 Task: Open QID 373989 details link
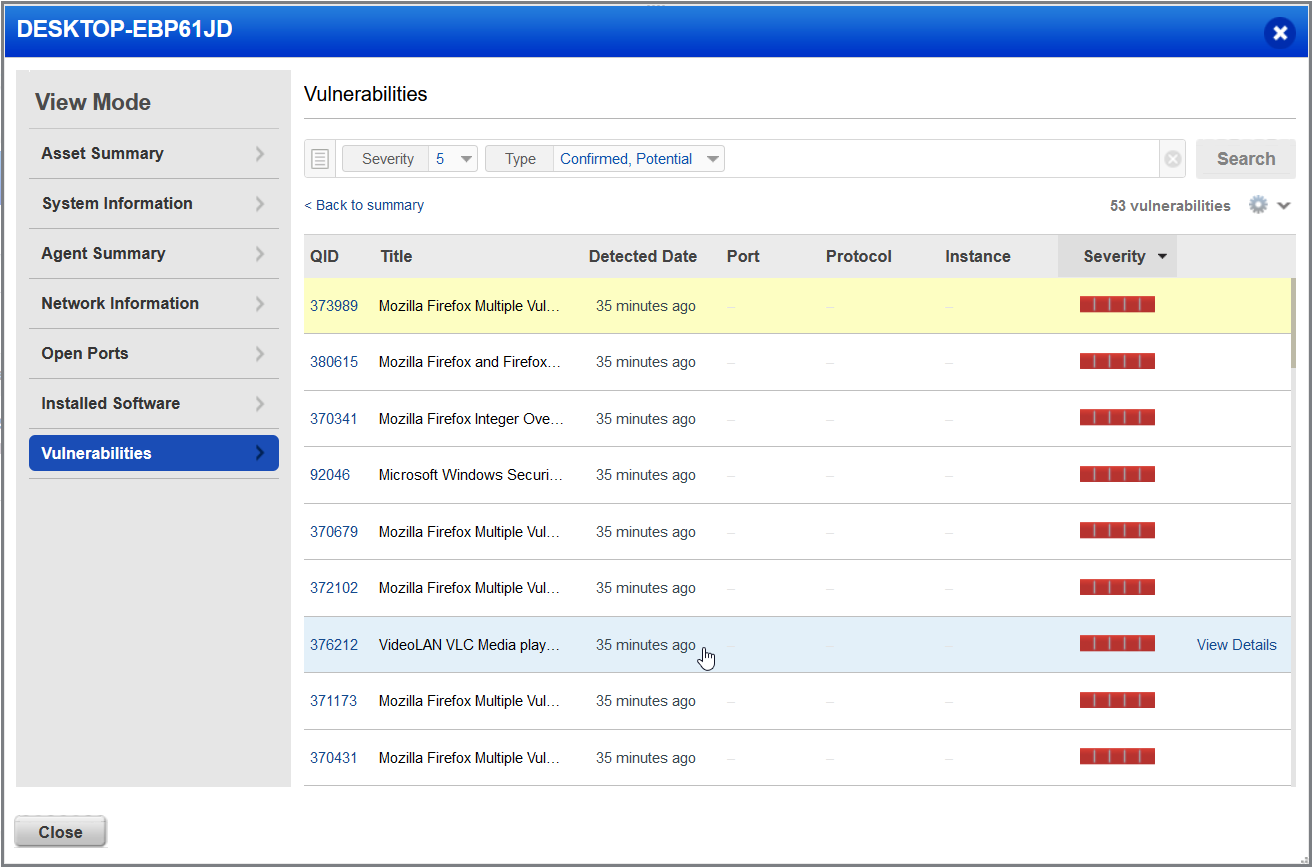(x=334, y=306)
